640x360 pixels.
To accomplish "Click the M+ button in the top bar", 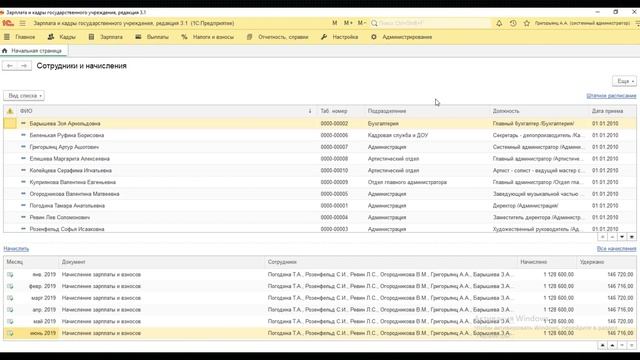I will point(348,23).
